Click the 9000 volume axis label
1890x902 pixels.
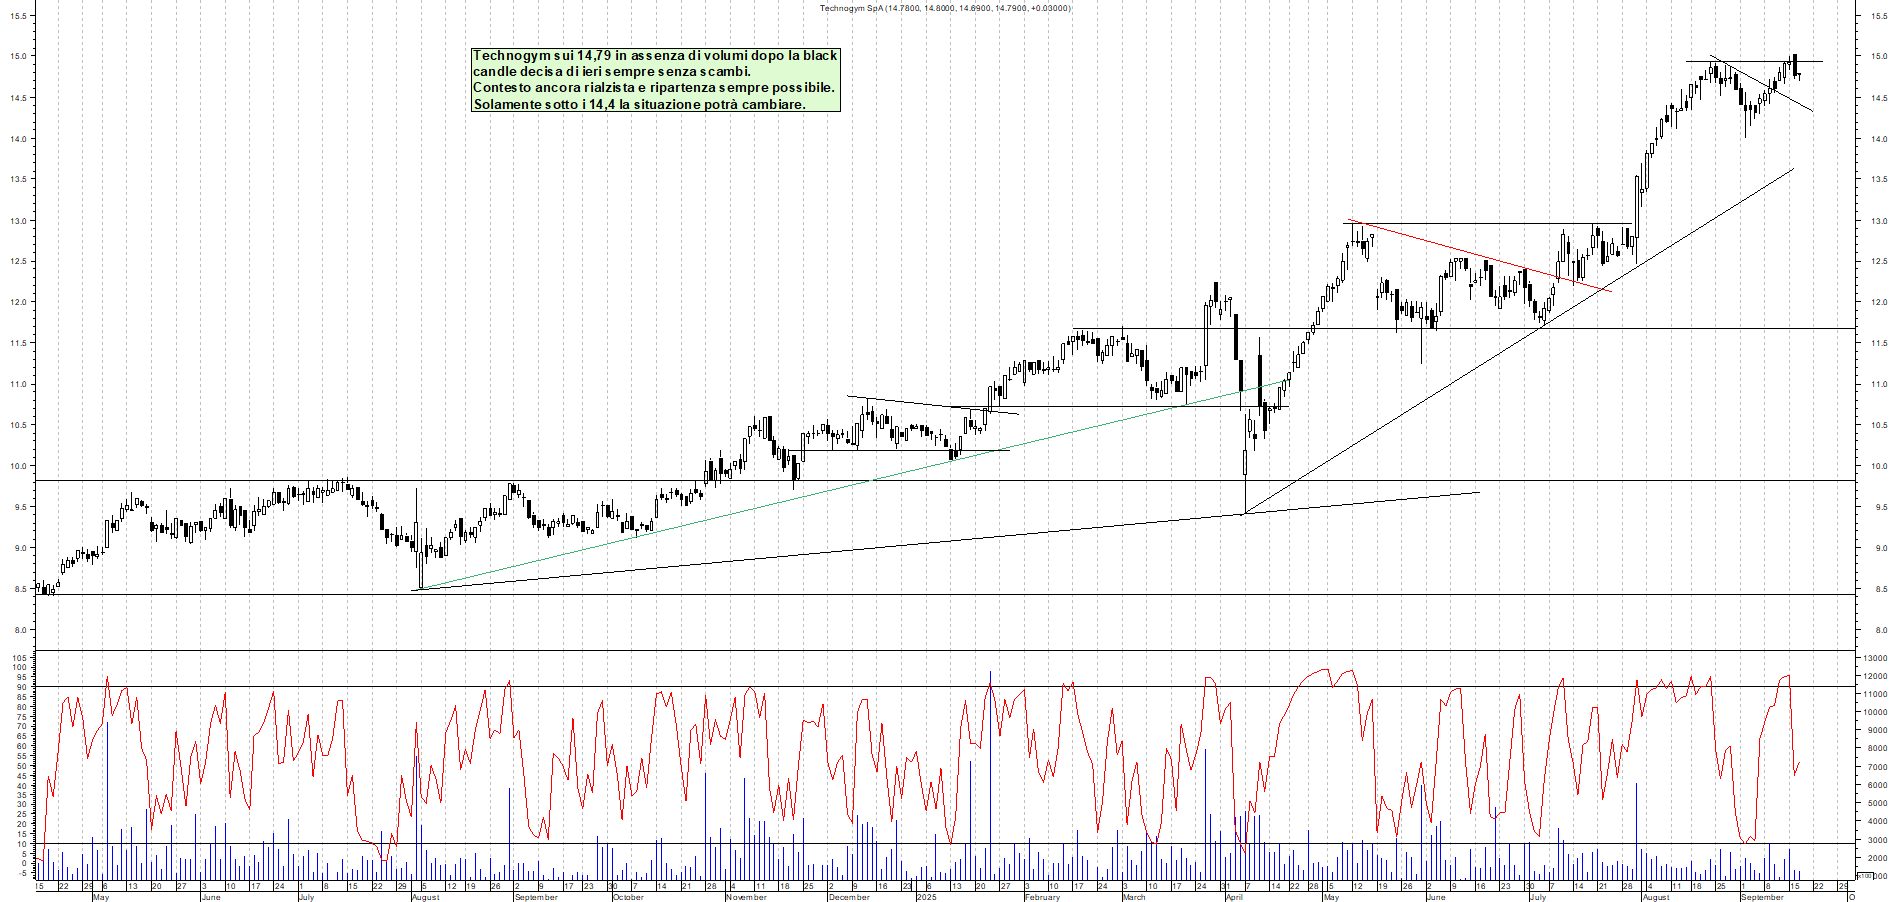tap(1877, 730)
